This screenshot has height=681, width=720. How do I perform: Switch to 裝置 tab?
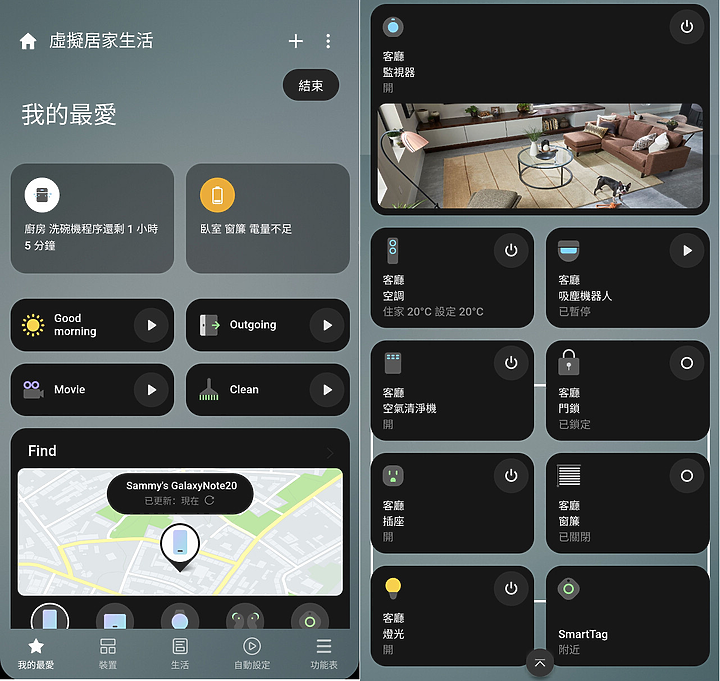(x=108, y=653)
